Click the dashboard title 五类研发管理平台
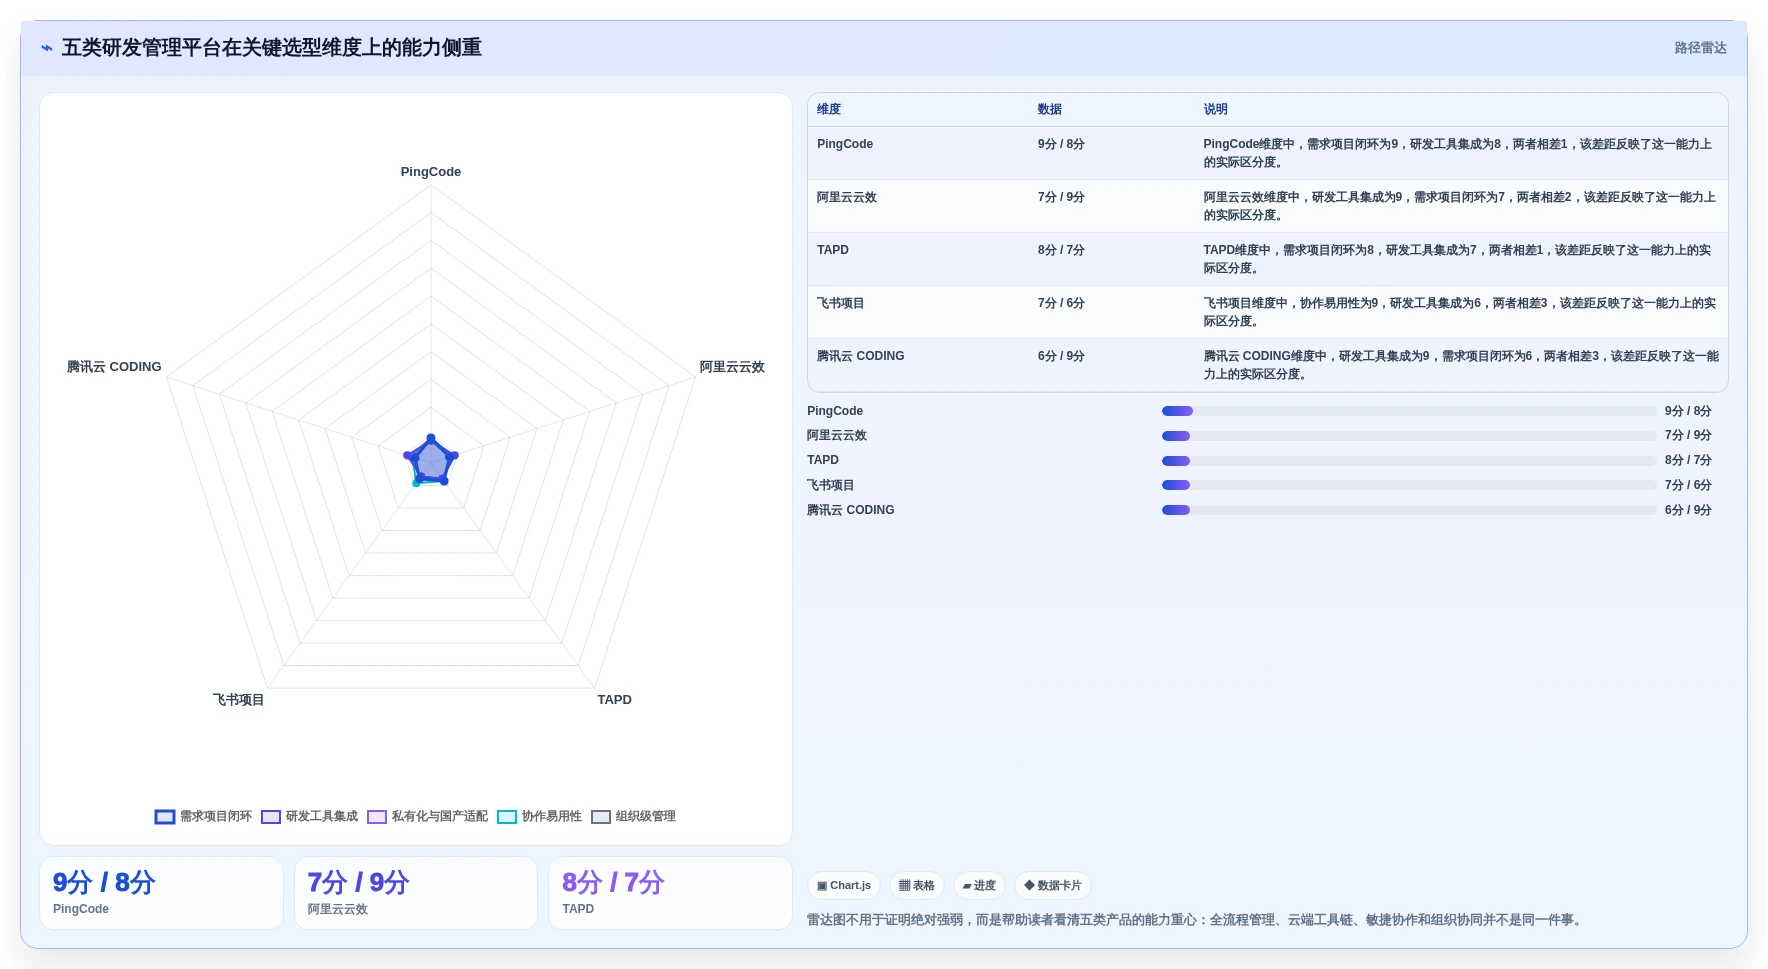The height and width of the screenshot is (969, 1768). click(x=272, y=48)
